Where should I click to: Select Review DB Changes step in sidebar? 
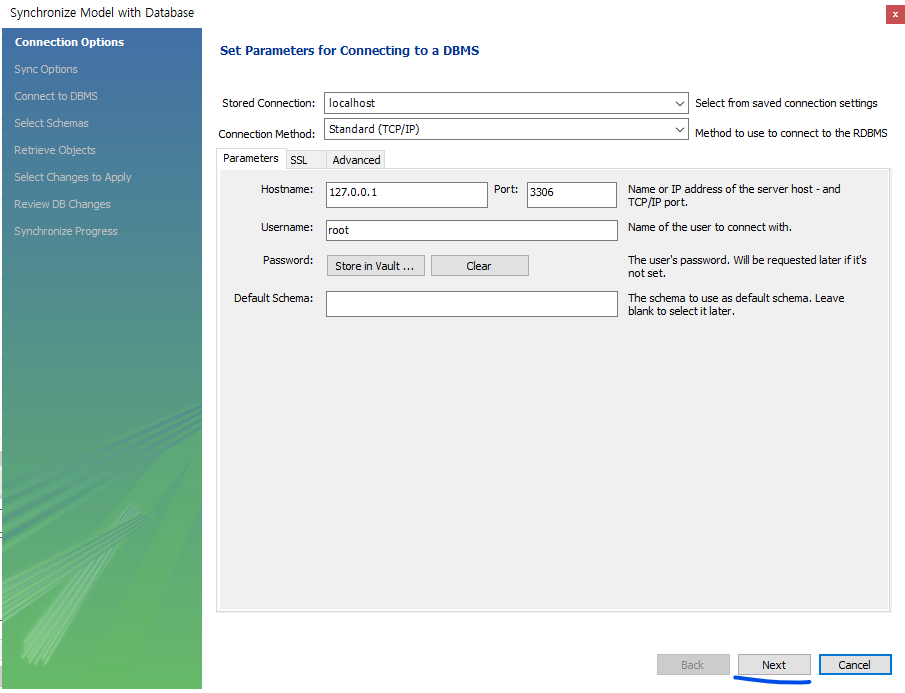pyautogui.click(x=62, y=204)
